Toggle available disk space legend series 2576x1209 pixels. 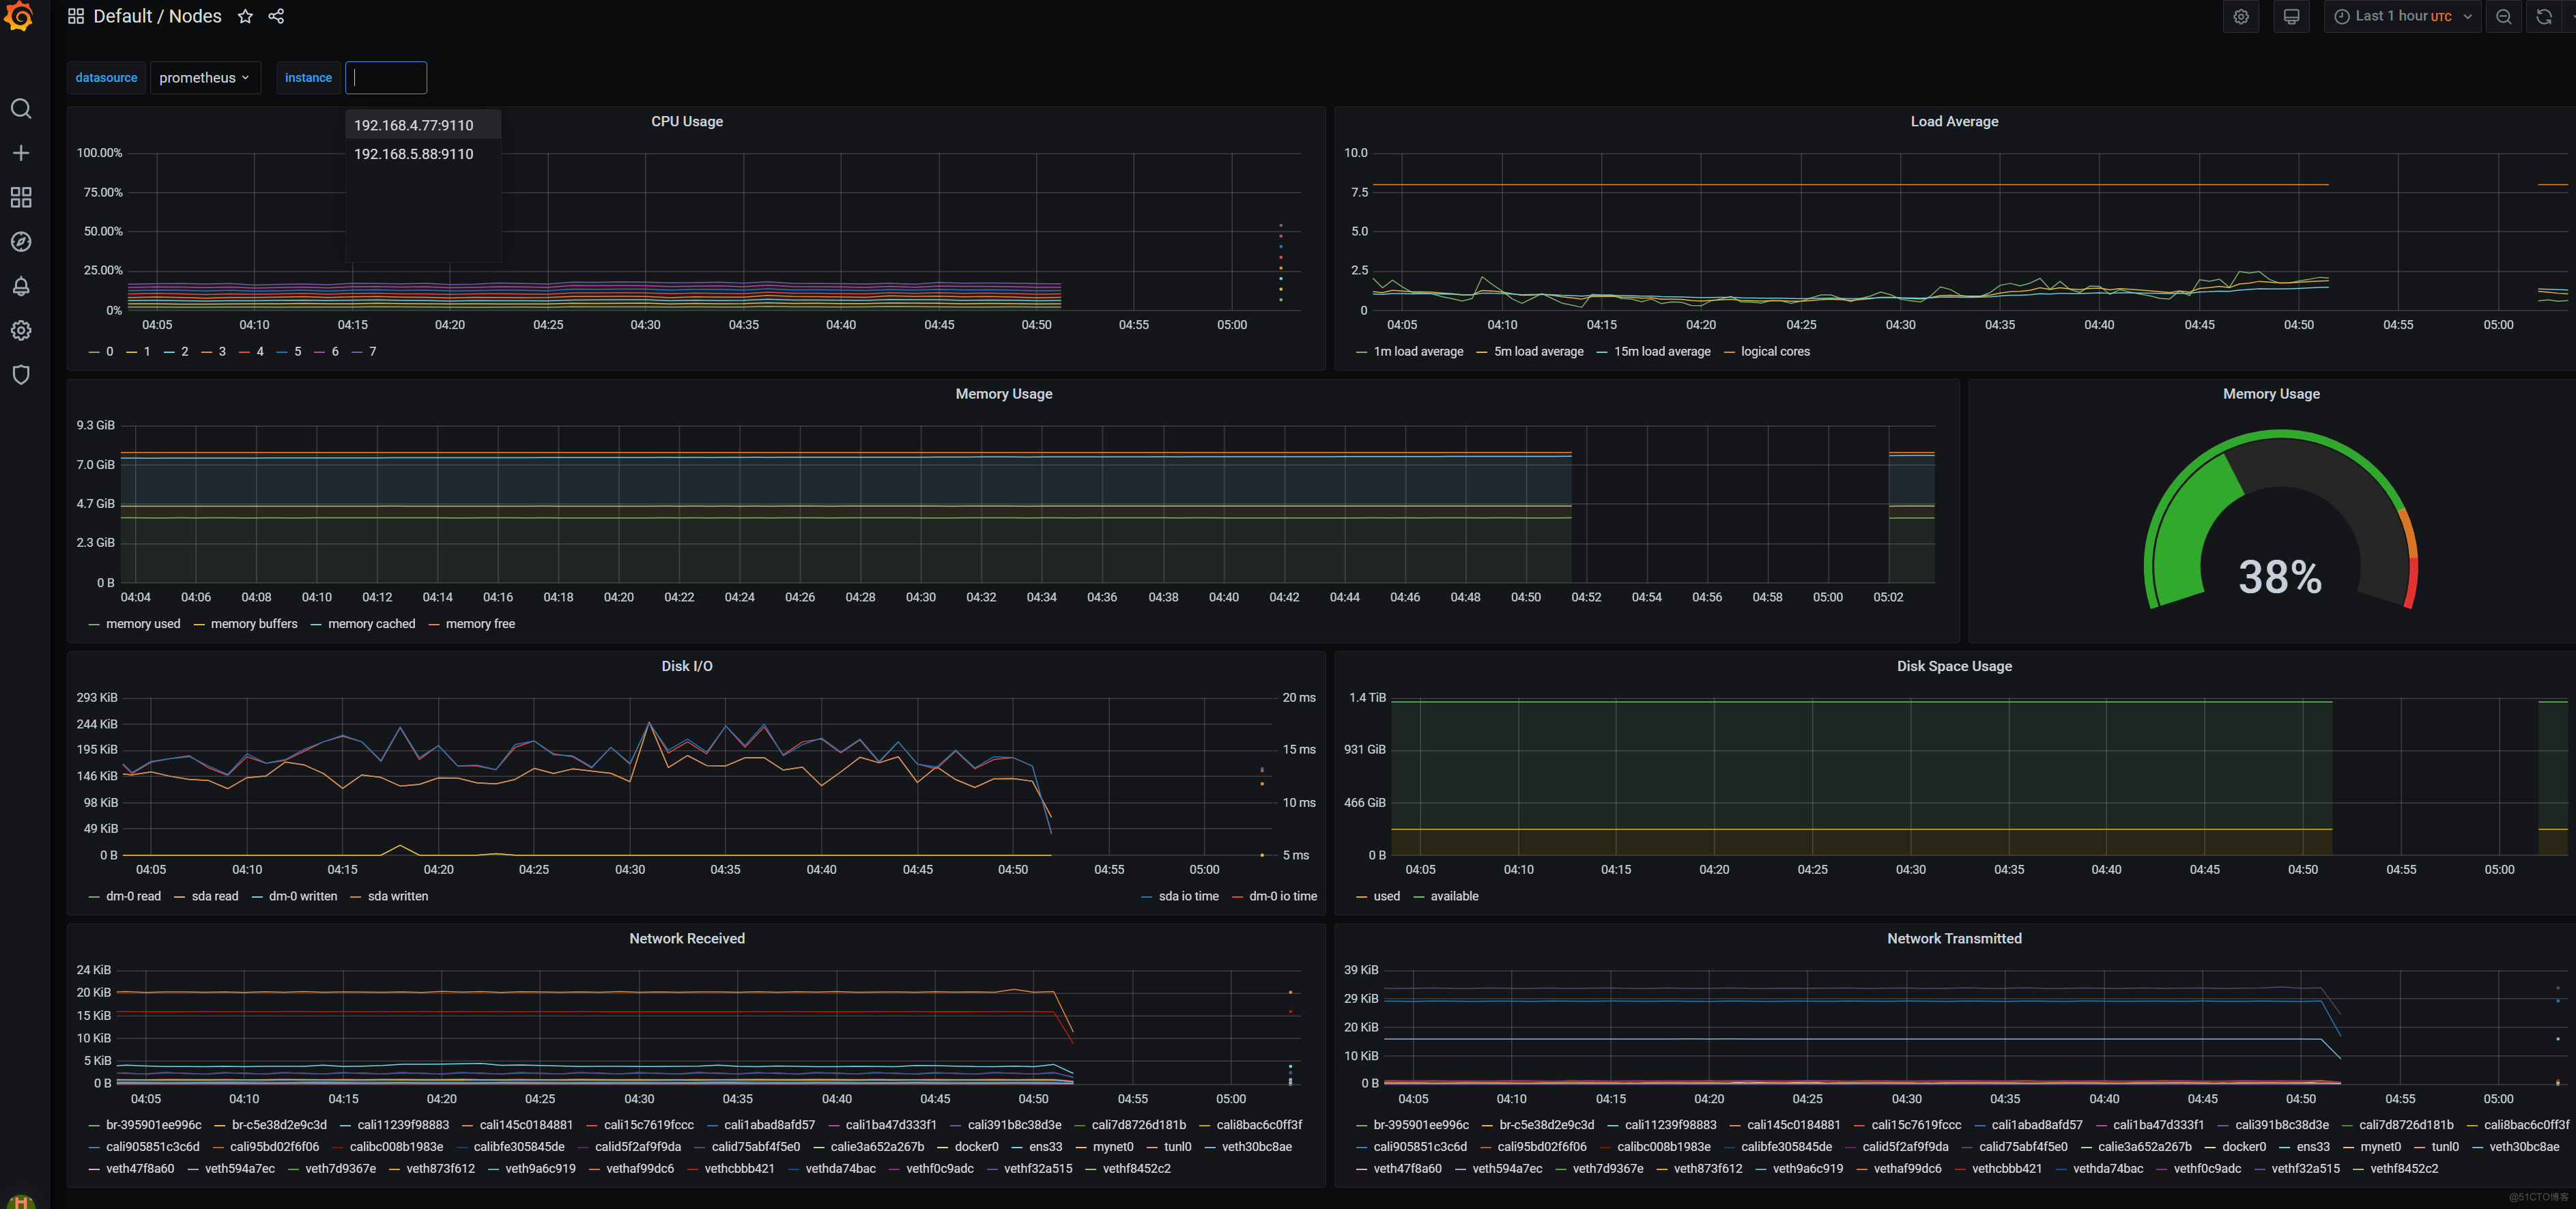(1454, 897)
